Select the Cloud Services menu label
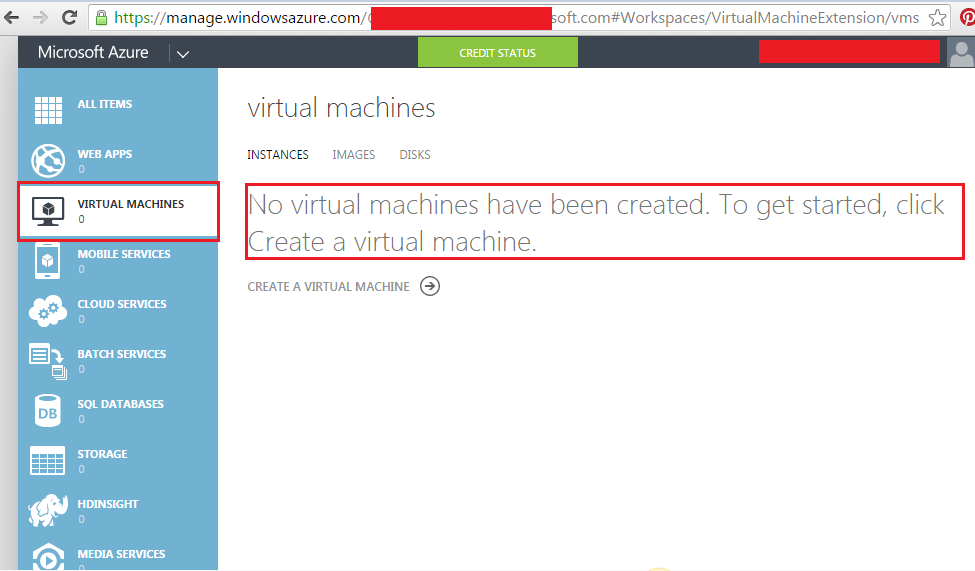 [122, 304]
